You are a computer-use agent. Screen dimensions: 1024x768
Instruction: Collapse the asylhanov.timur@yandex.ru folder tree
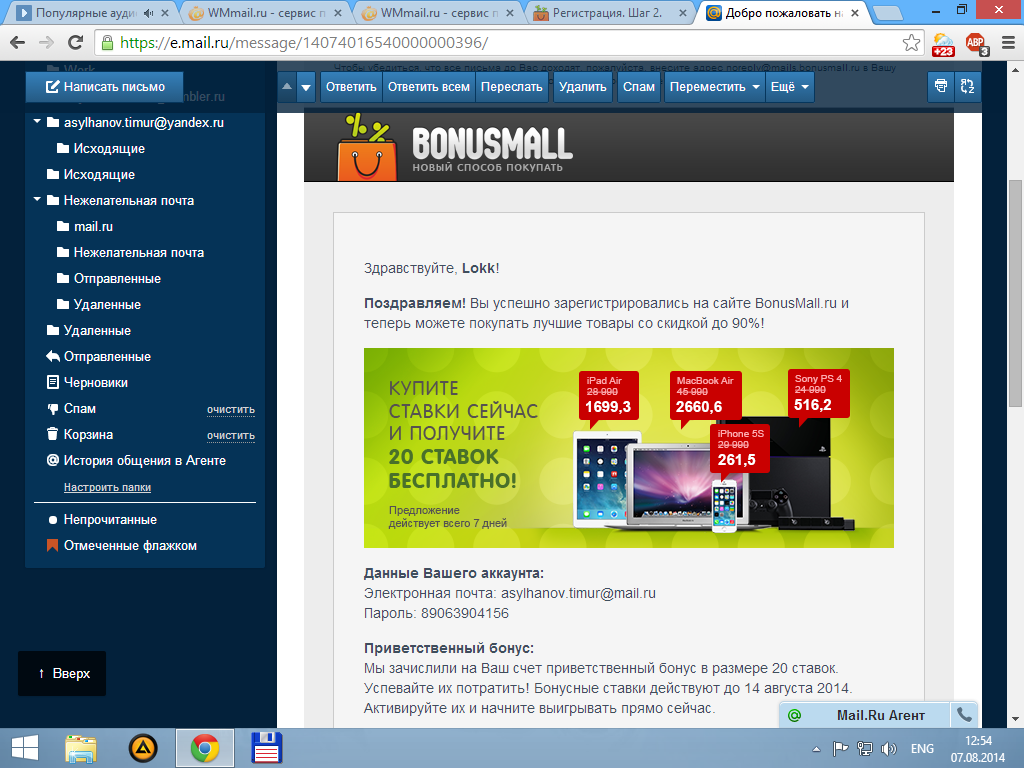point(37,121)
